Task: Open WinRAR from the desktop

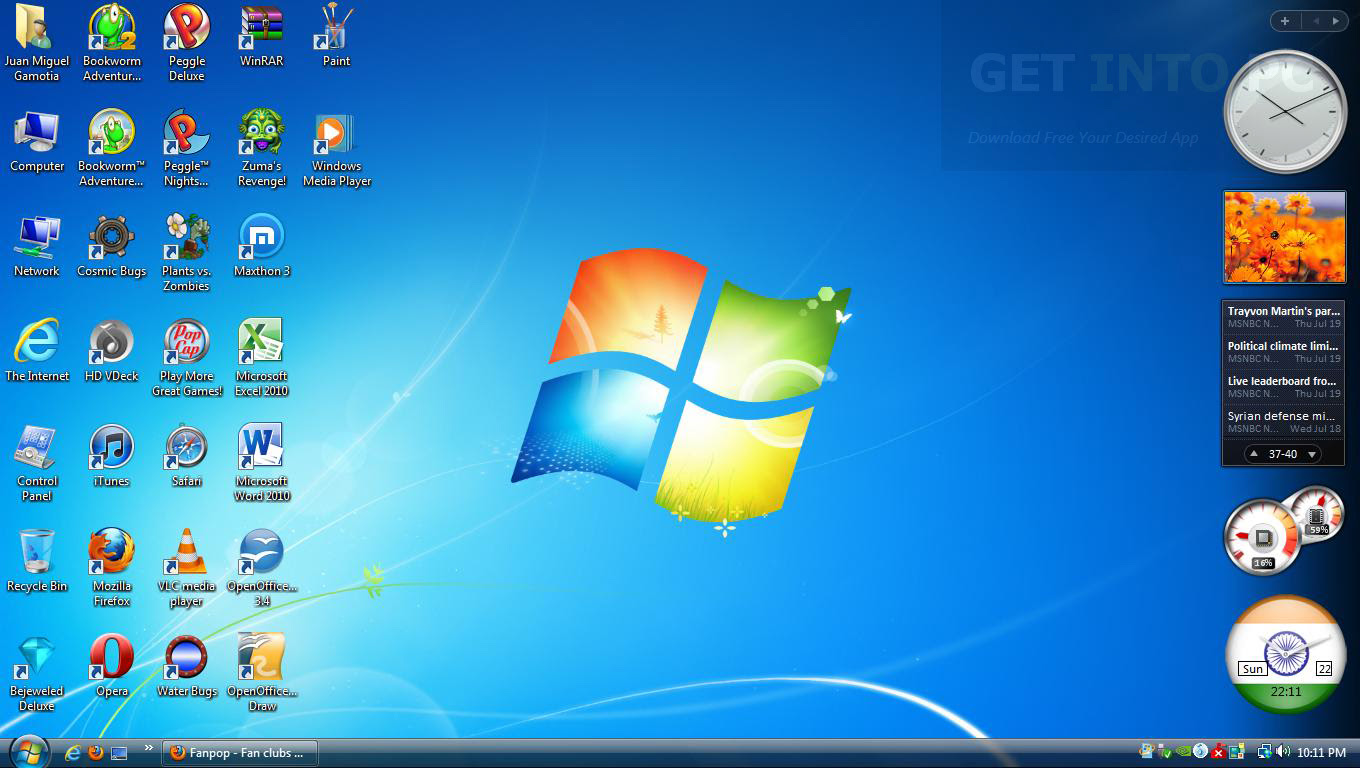Action: [x=261, y=36]
